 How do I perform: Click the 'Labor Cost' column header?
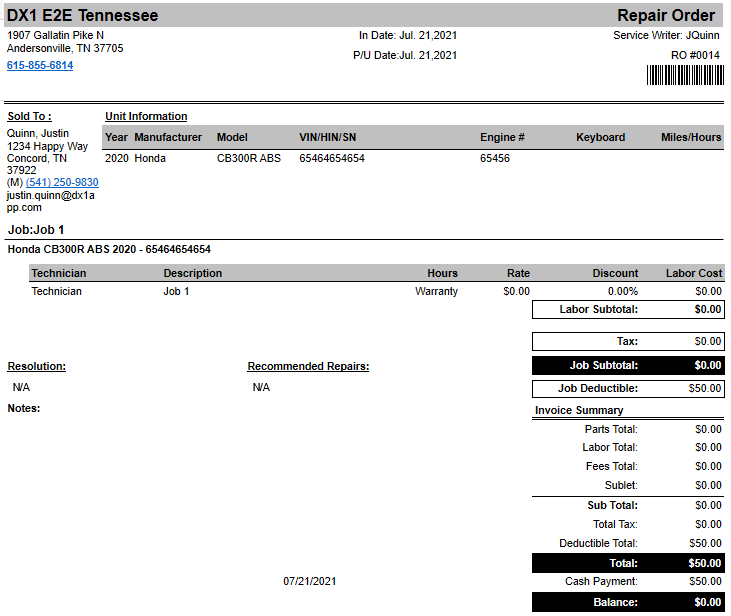point(694,273)
